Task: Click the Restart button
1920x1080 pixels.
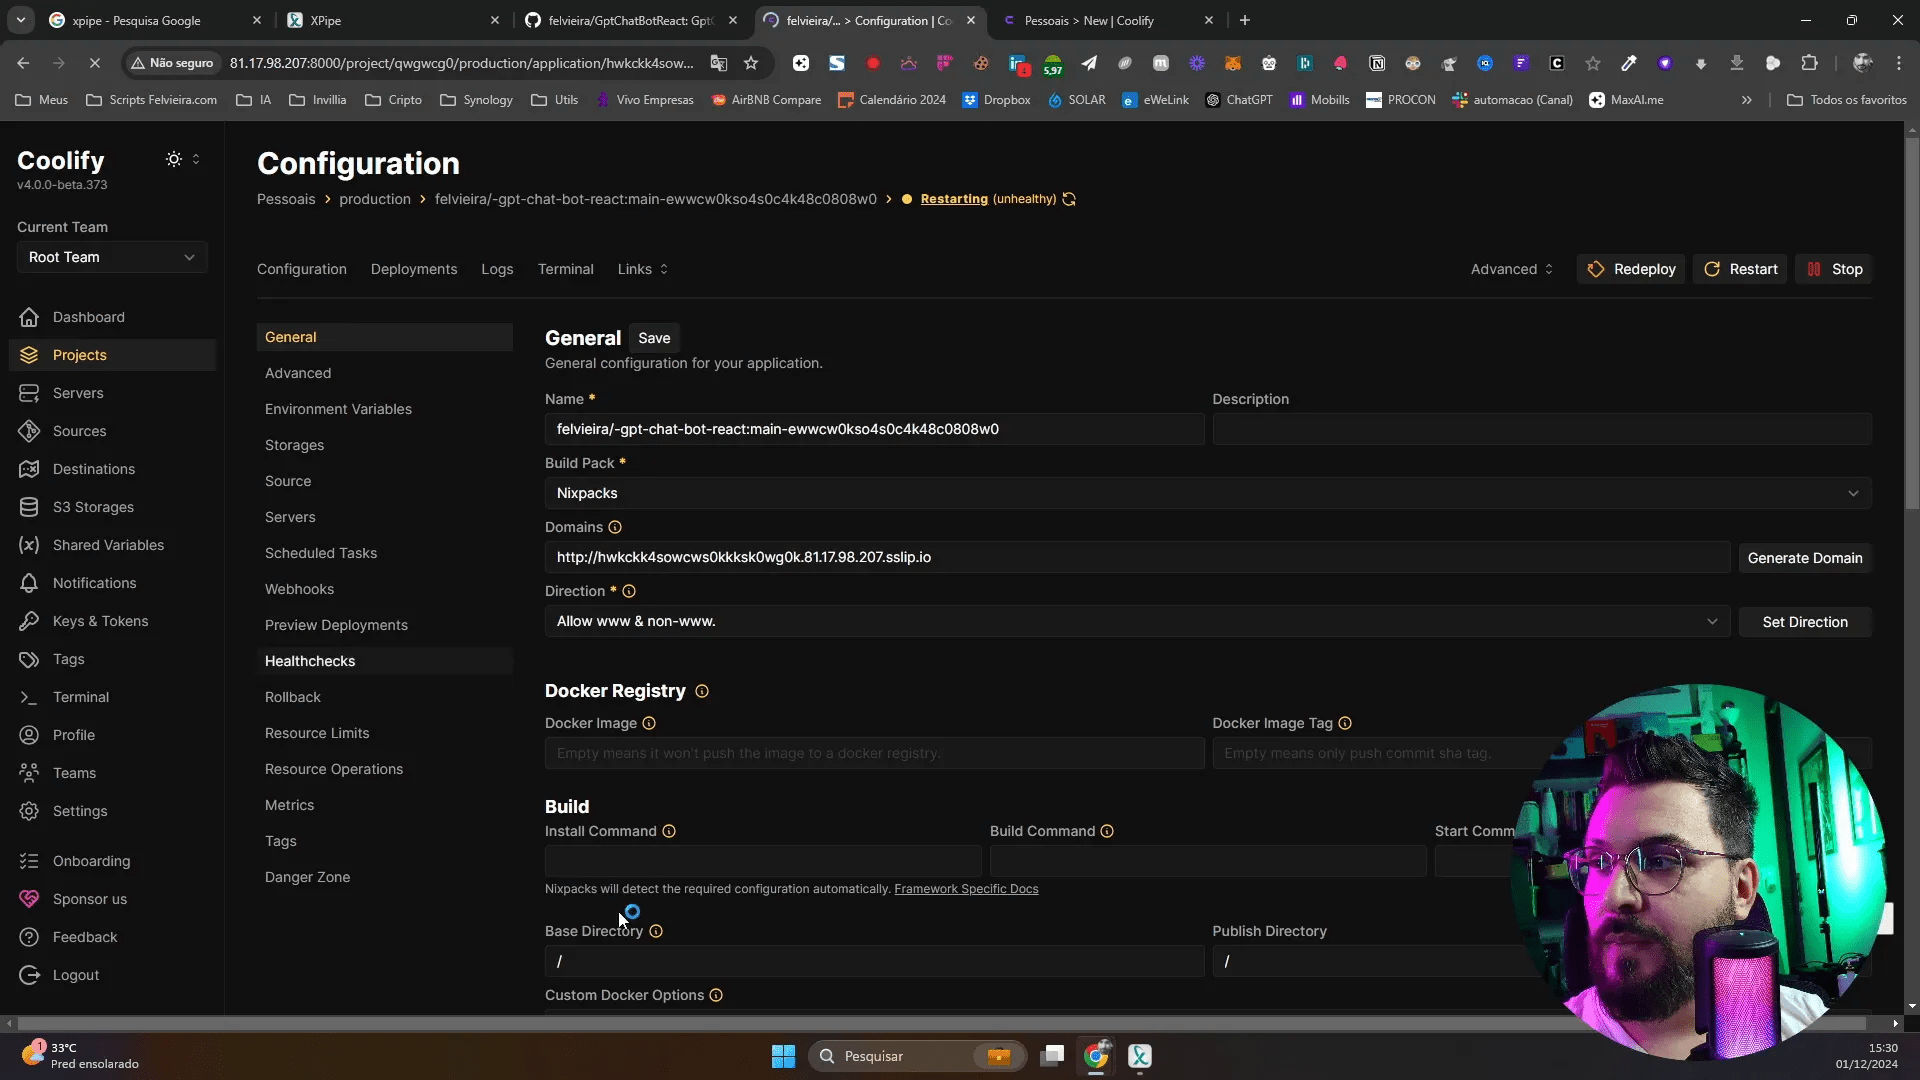Action: point(1741,269)
